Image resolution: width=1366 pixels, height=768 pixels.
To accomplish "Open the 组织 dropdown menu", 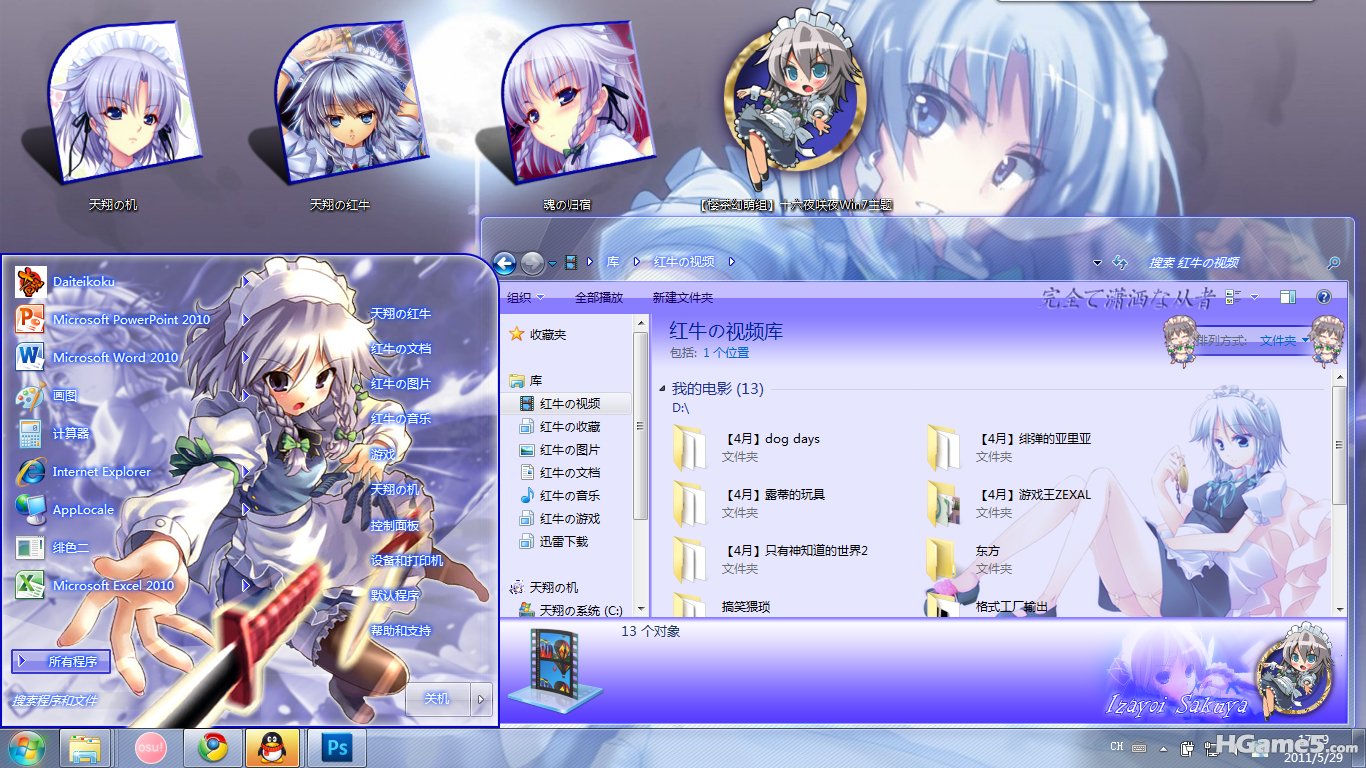I will (525, 297).
